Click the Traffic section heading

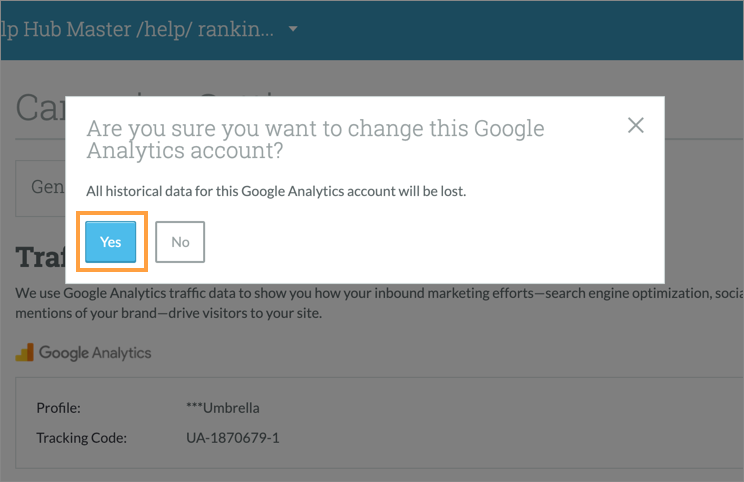coord(40,258)
